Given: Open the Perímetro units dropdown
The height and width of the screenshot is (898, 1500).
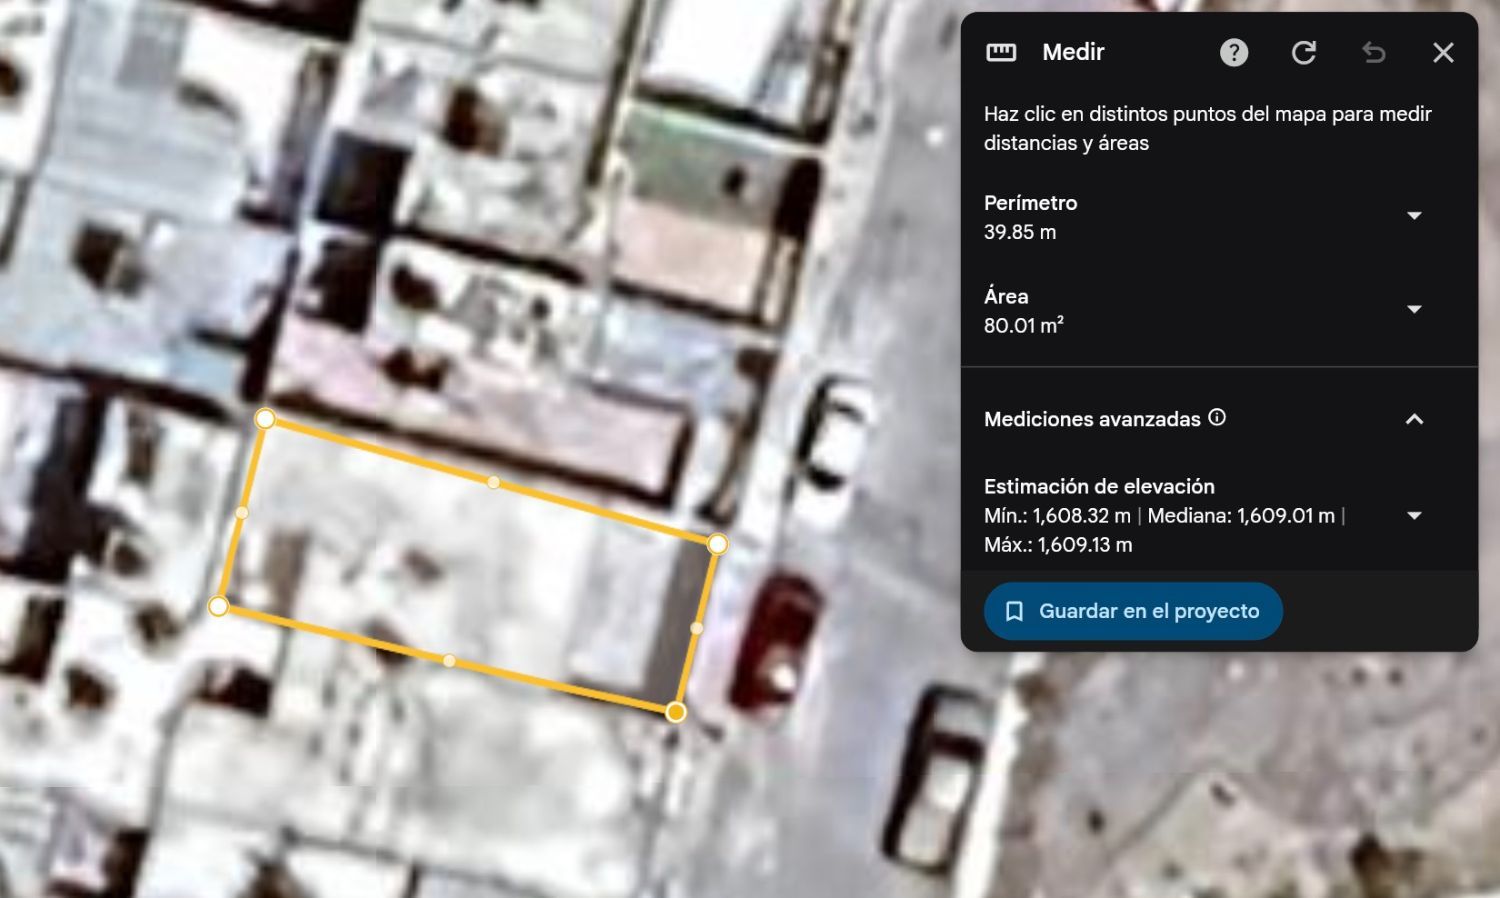Looking at the screenshot, I should tap(1414, 216).
